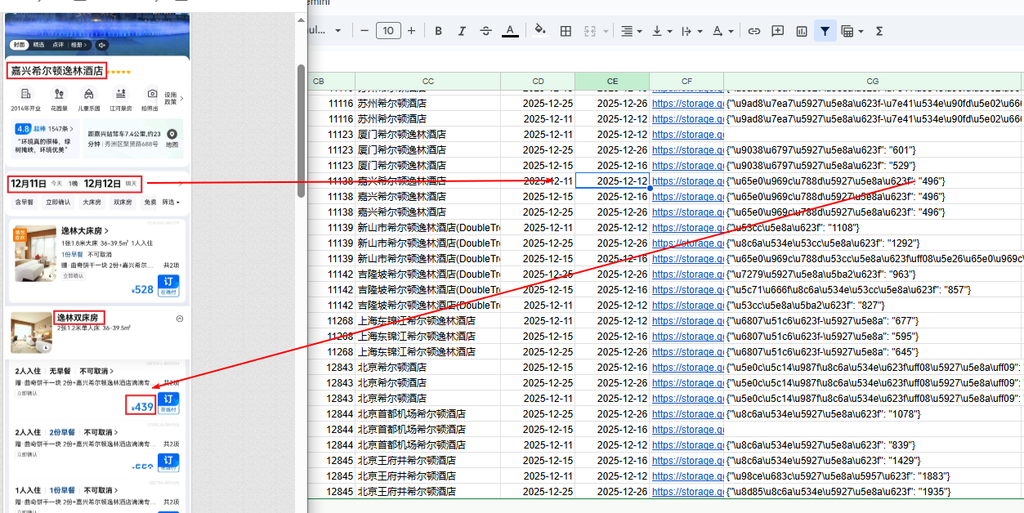Toggle italic formatting
This screenshot has width=1024, height=513.
pyautogui.click(x=462, y=31)
